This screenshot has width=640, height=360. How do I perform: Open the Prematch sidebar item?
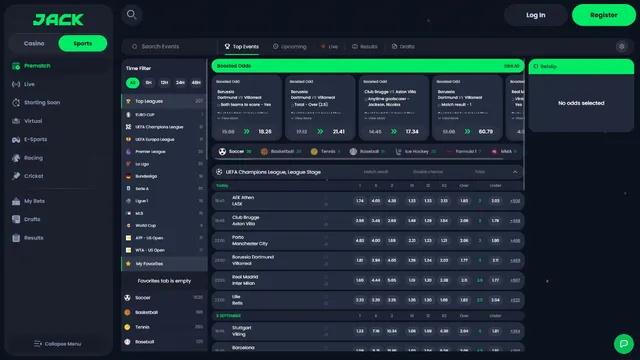[59, 66]
